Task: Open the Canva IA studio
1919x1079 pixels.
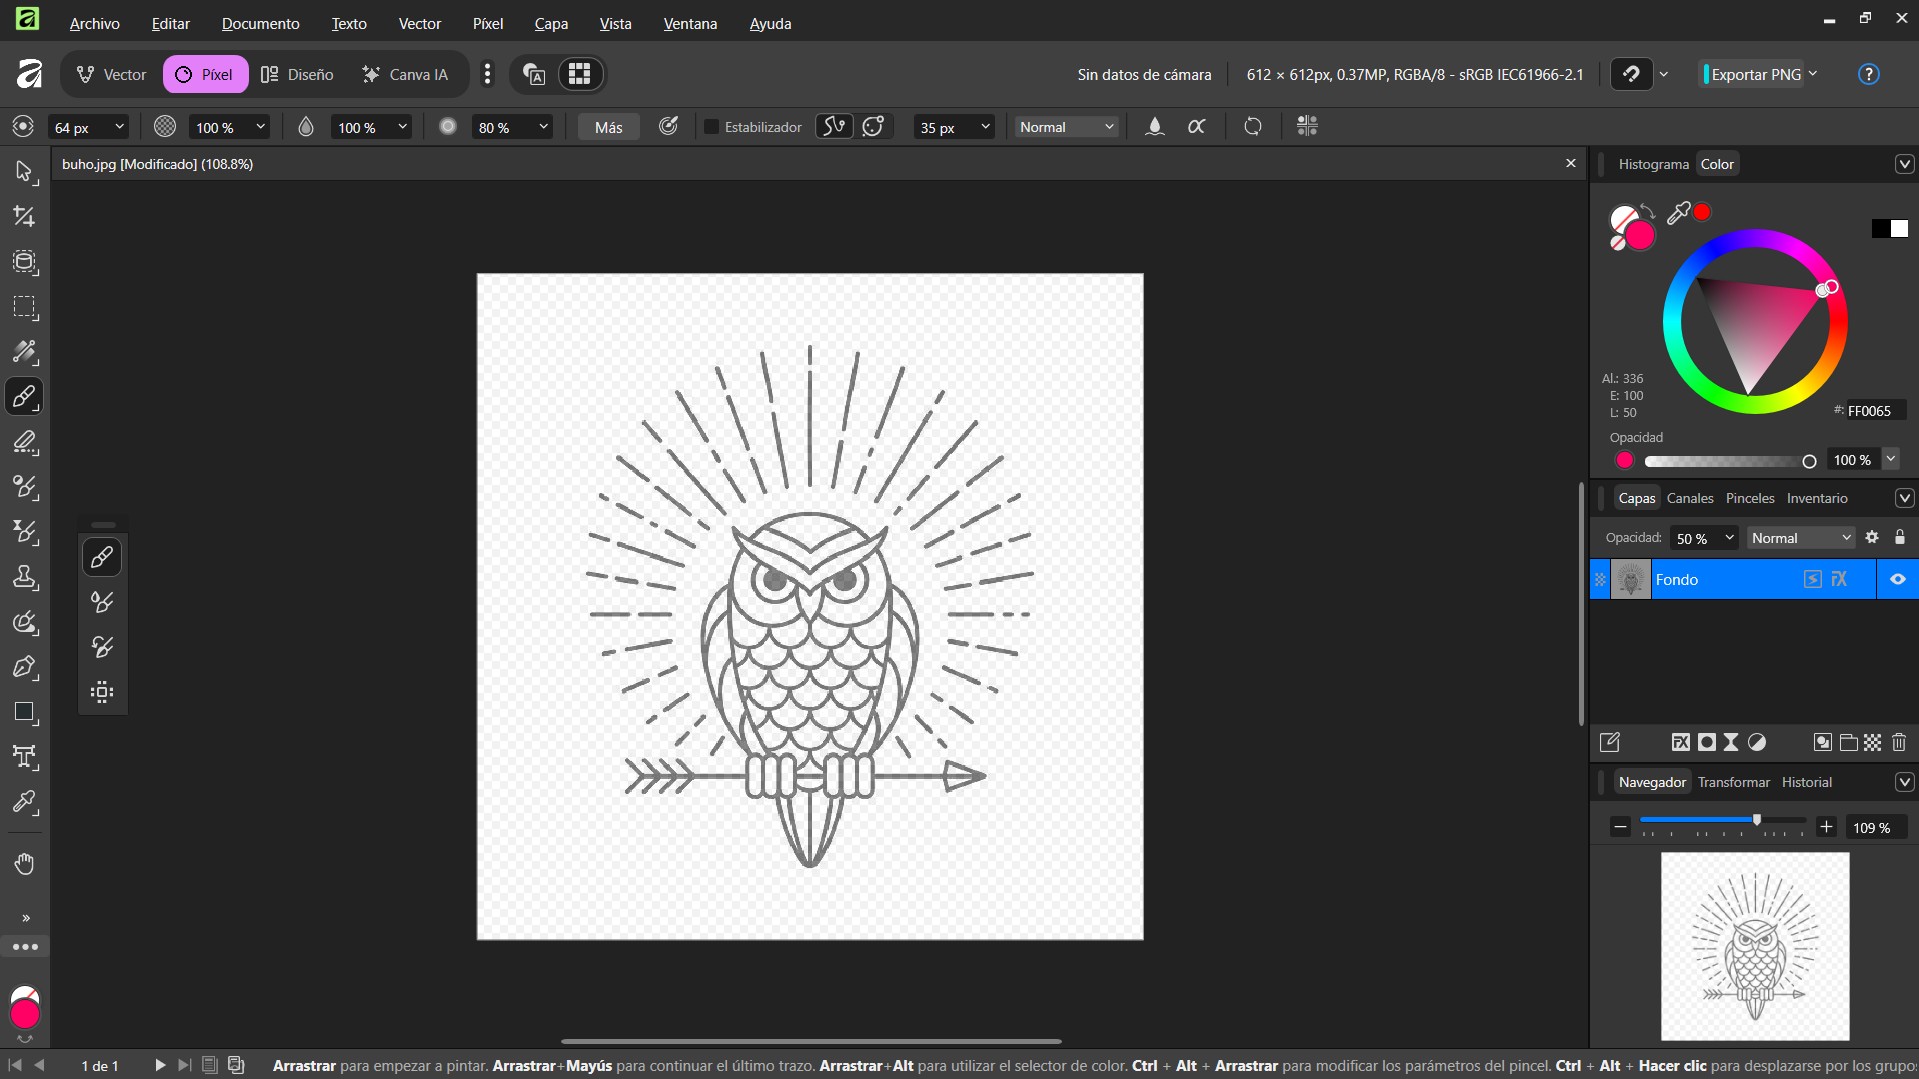Action: pos(406,74)
